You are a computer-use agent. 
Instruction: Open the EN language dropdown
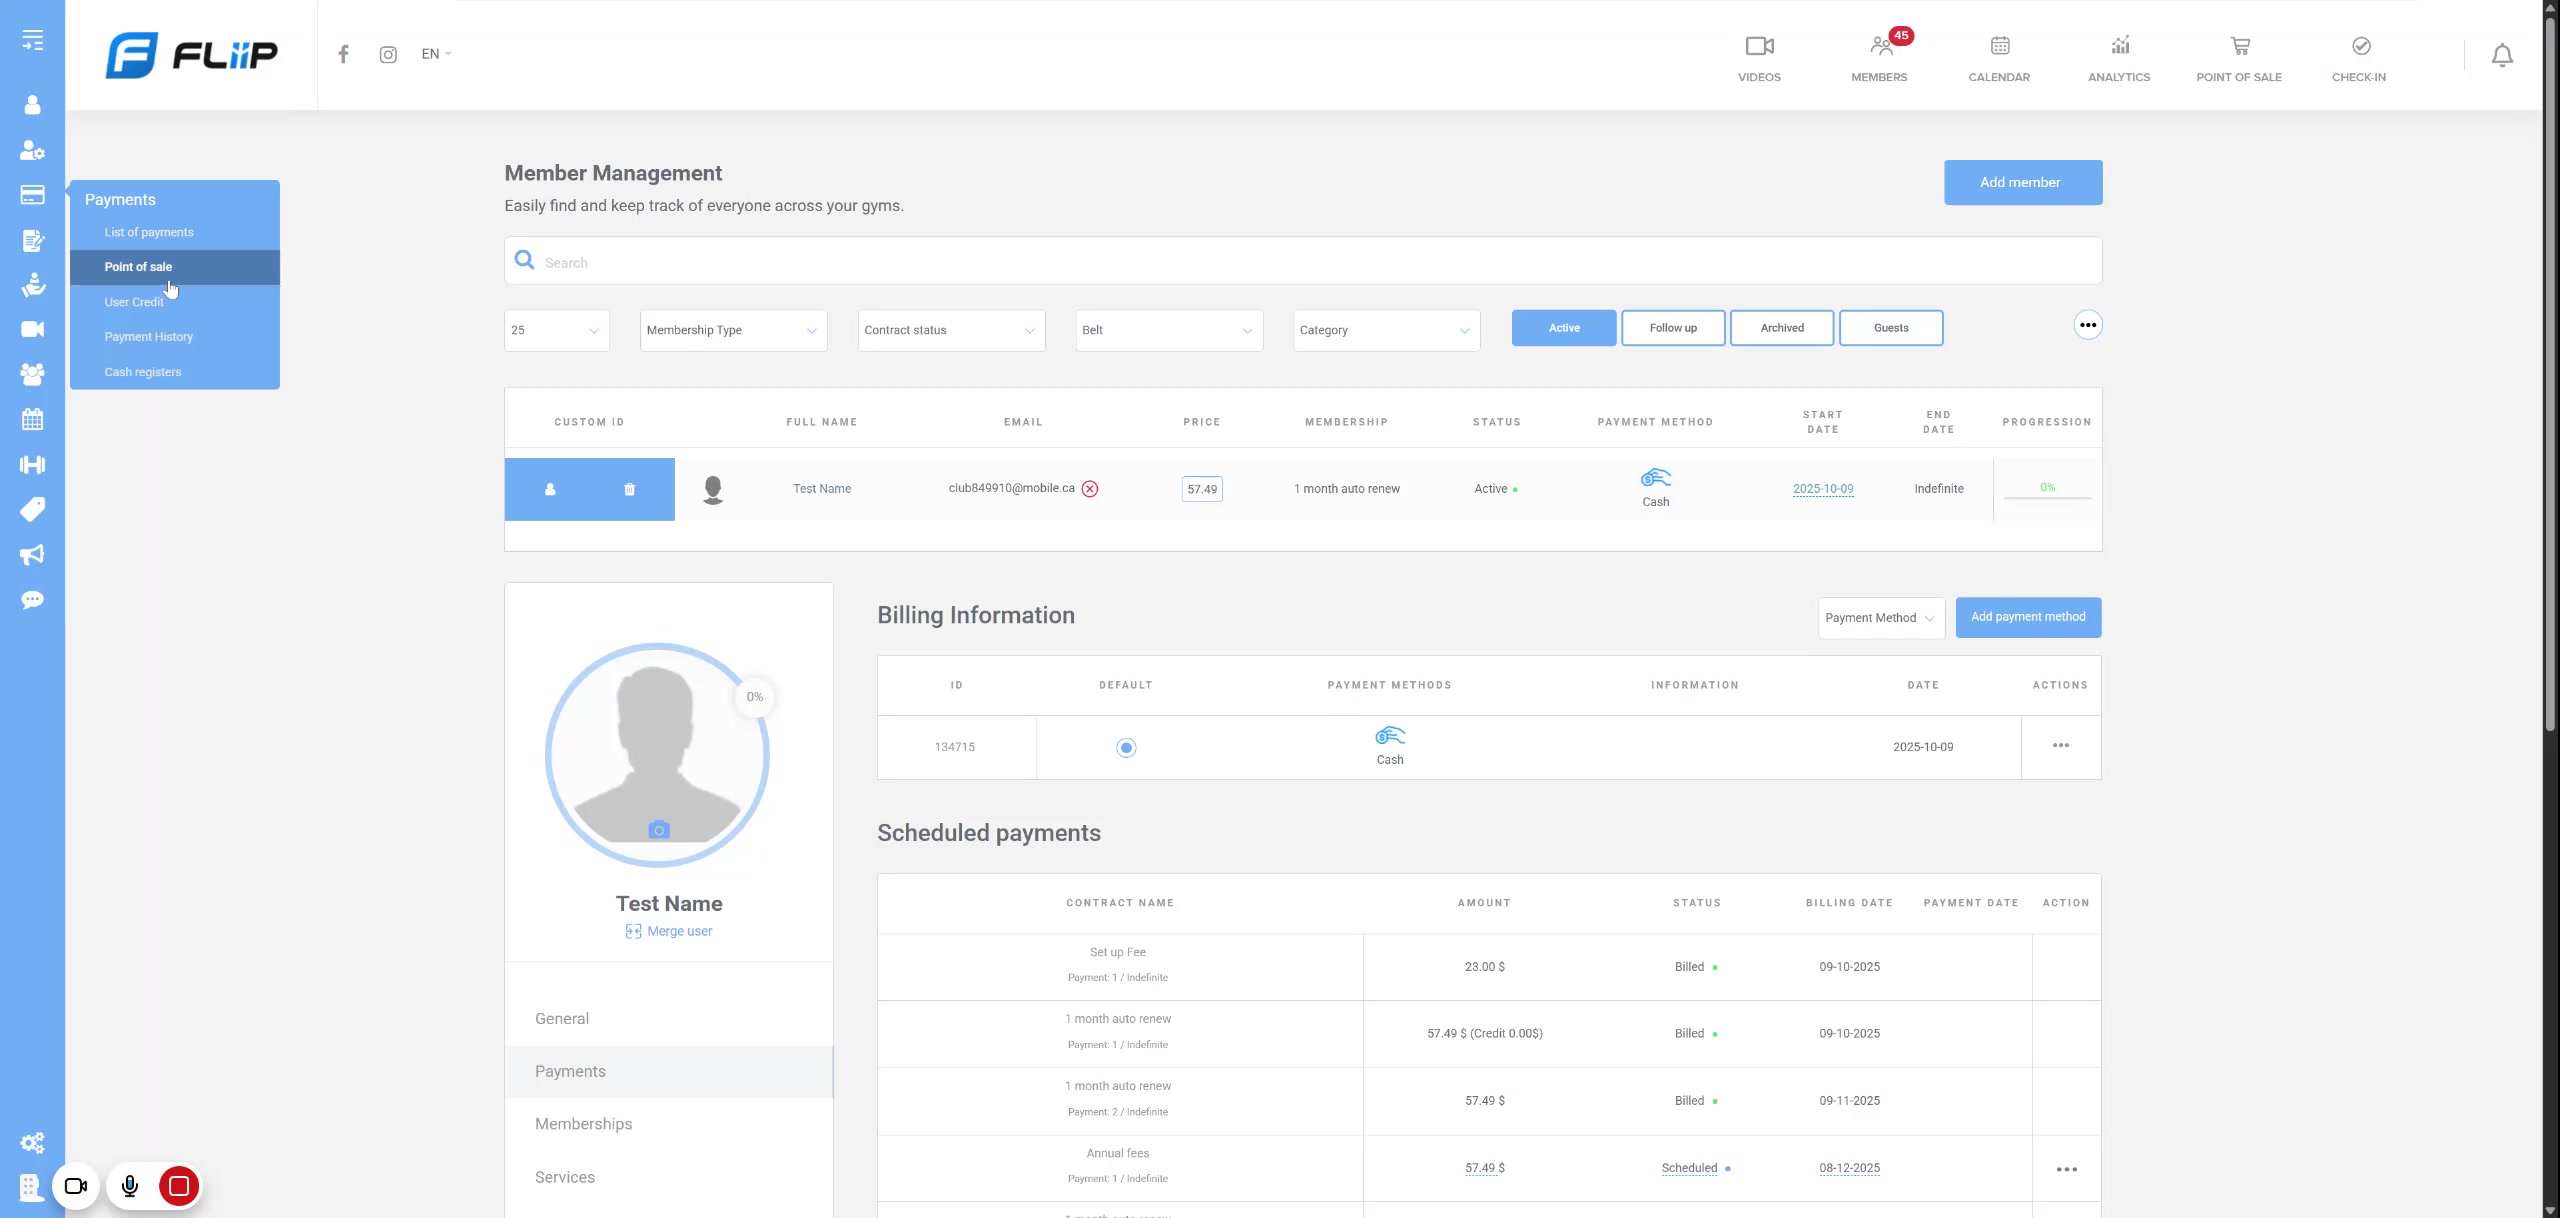(x=436, y=54)
